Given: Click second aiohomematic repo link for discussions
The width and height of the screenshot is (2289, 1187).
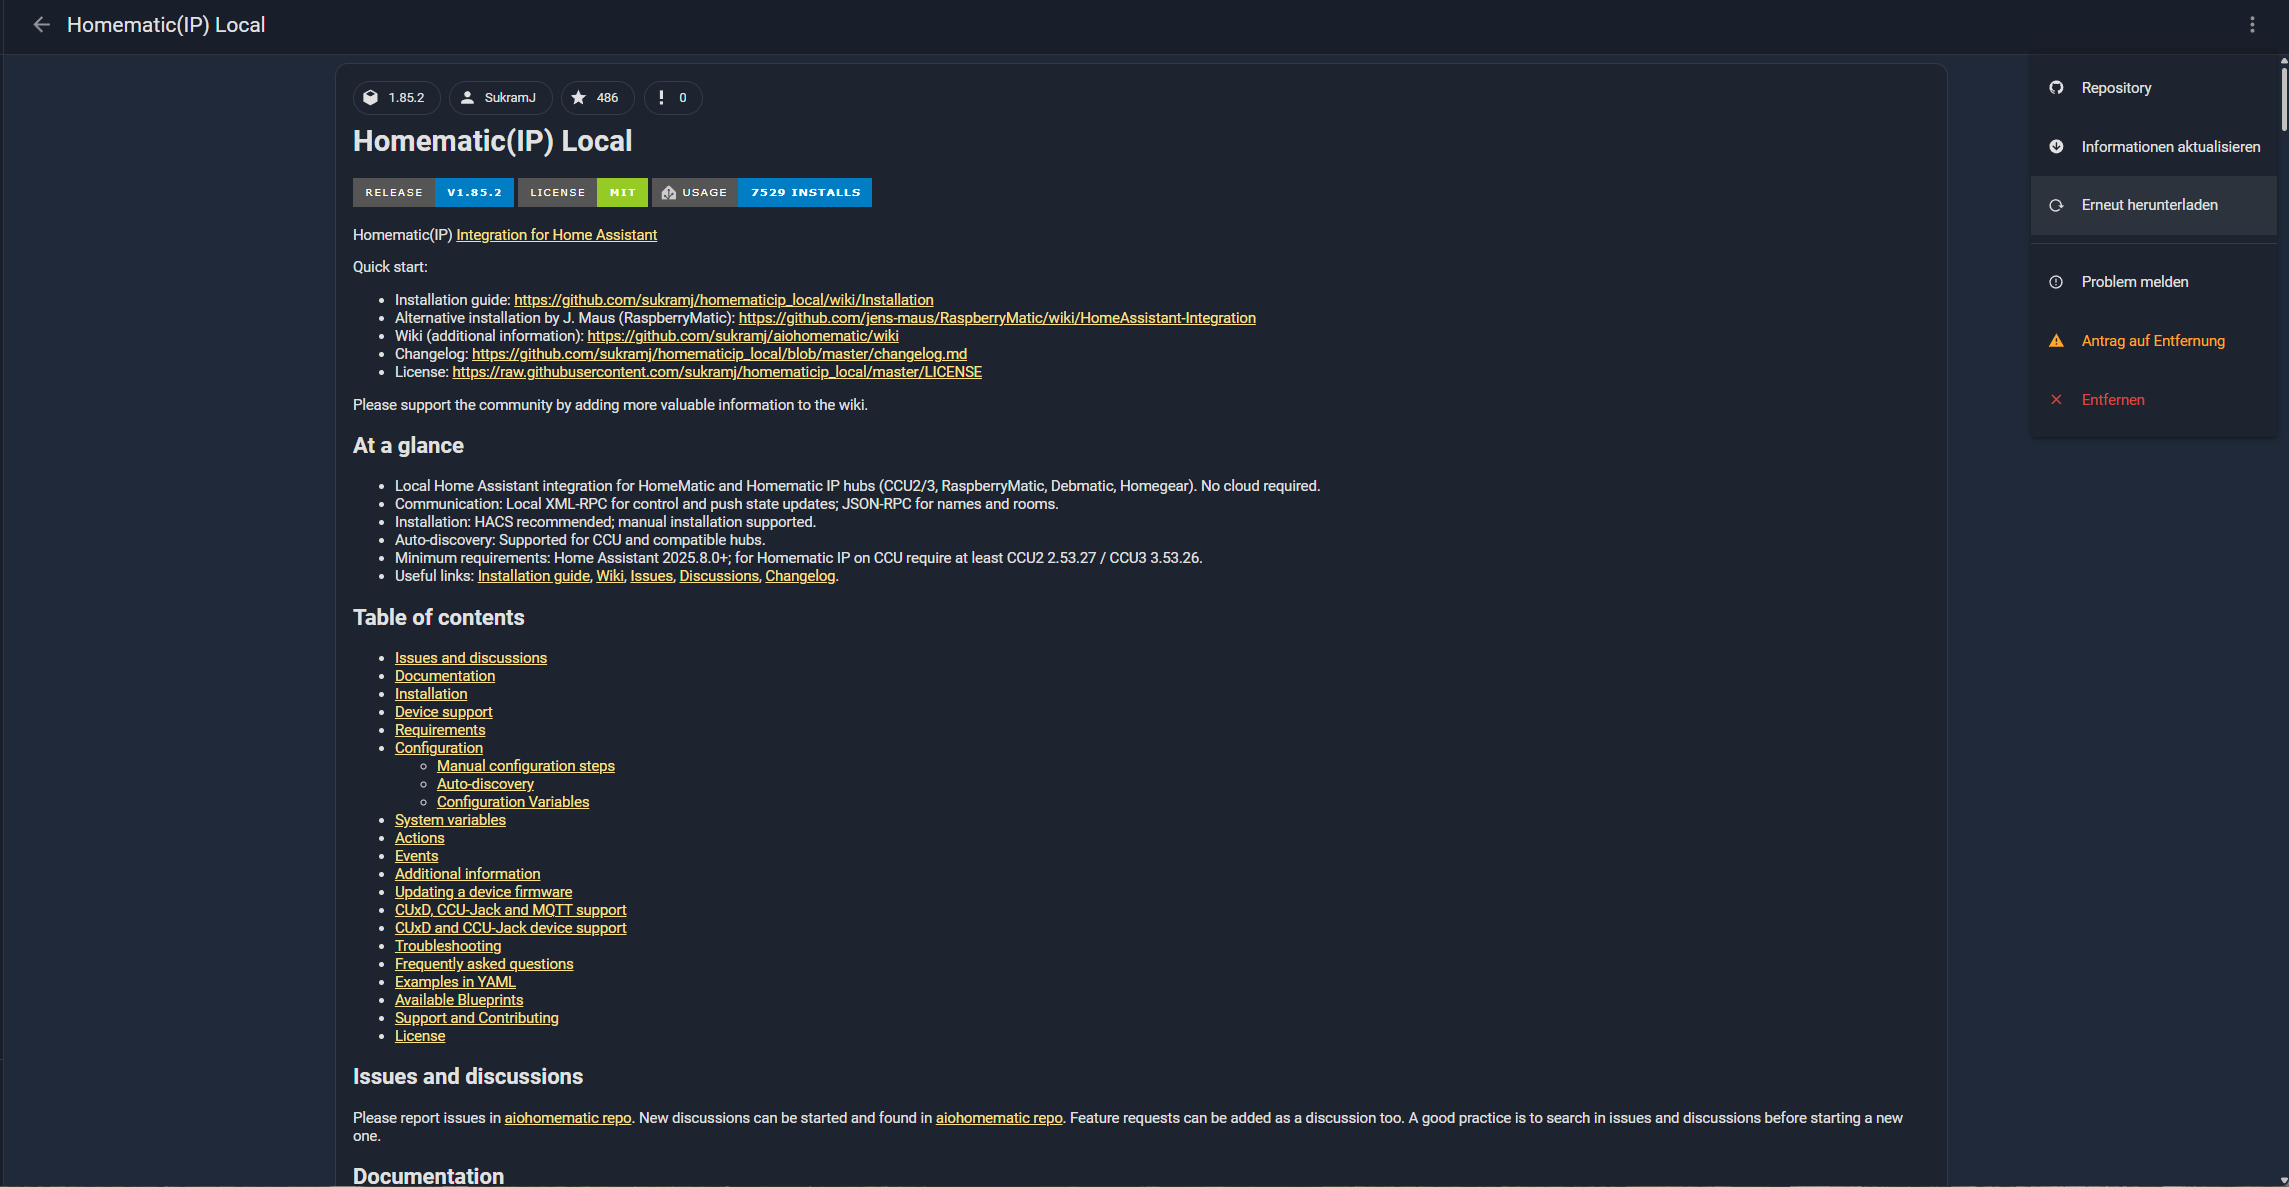Looking at the screenshot, I should click(x=999, y=1118).
